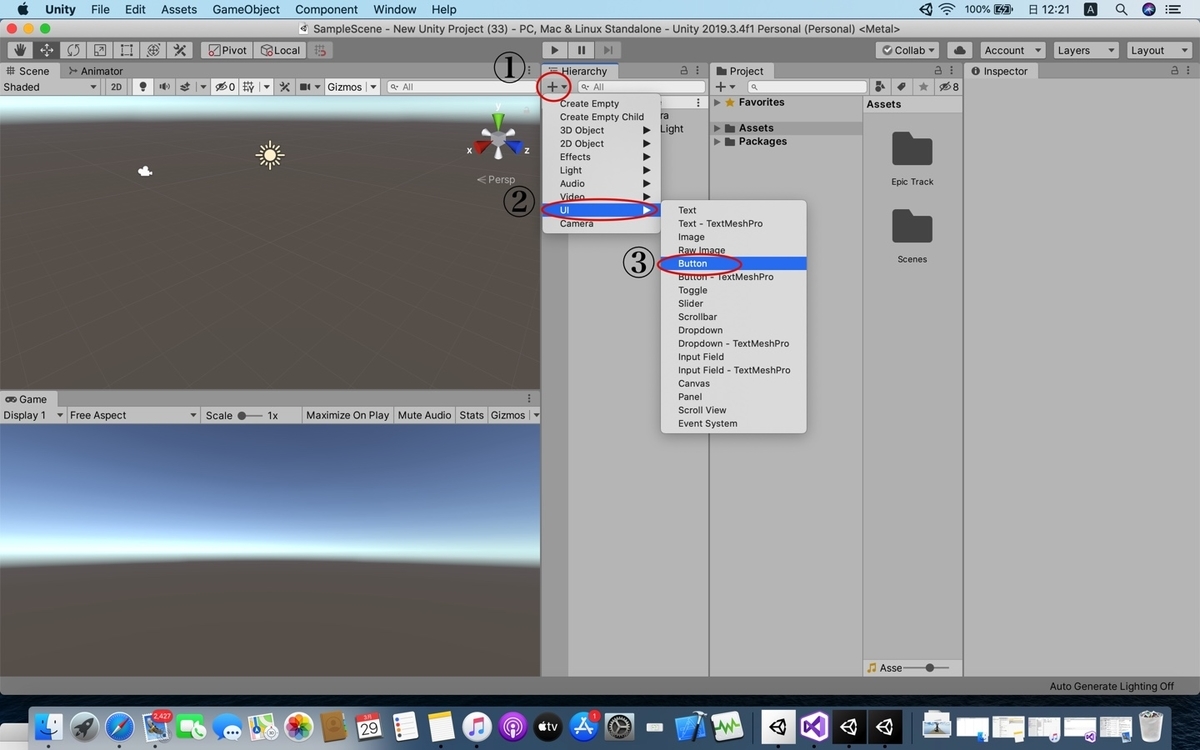Click favorite star icon in Project toolbar
1200x750 pixels.
[x=923, y=87]
